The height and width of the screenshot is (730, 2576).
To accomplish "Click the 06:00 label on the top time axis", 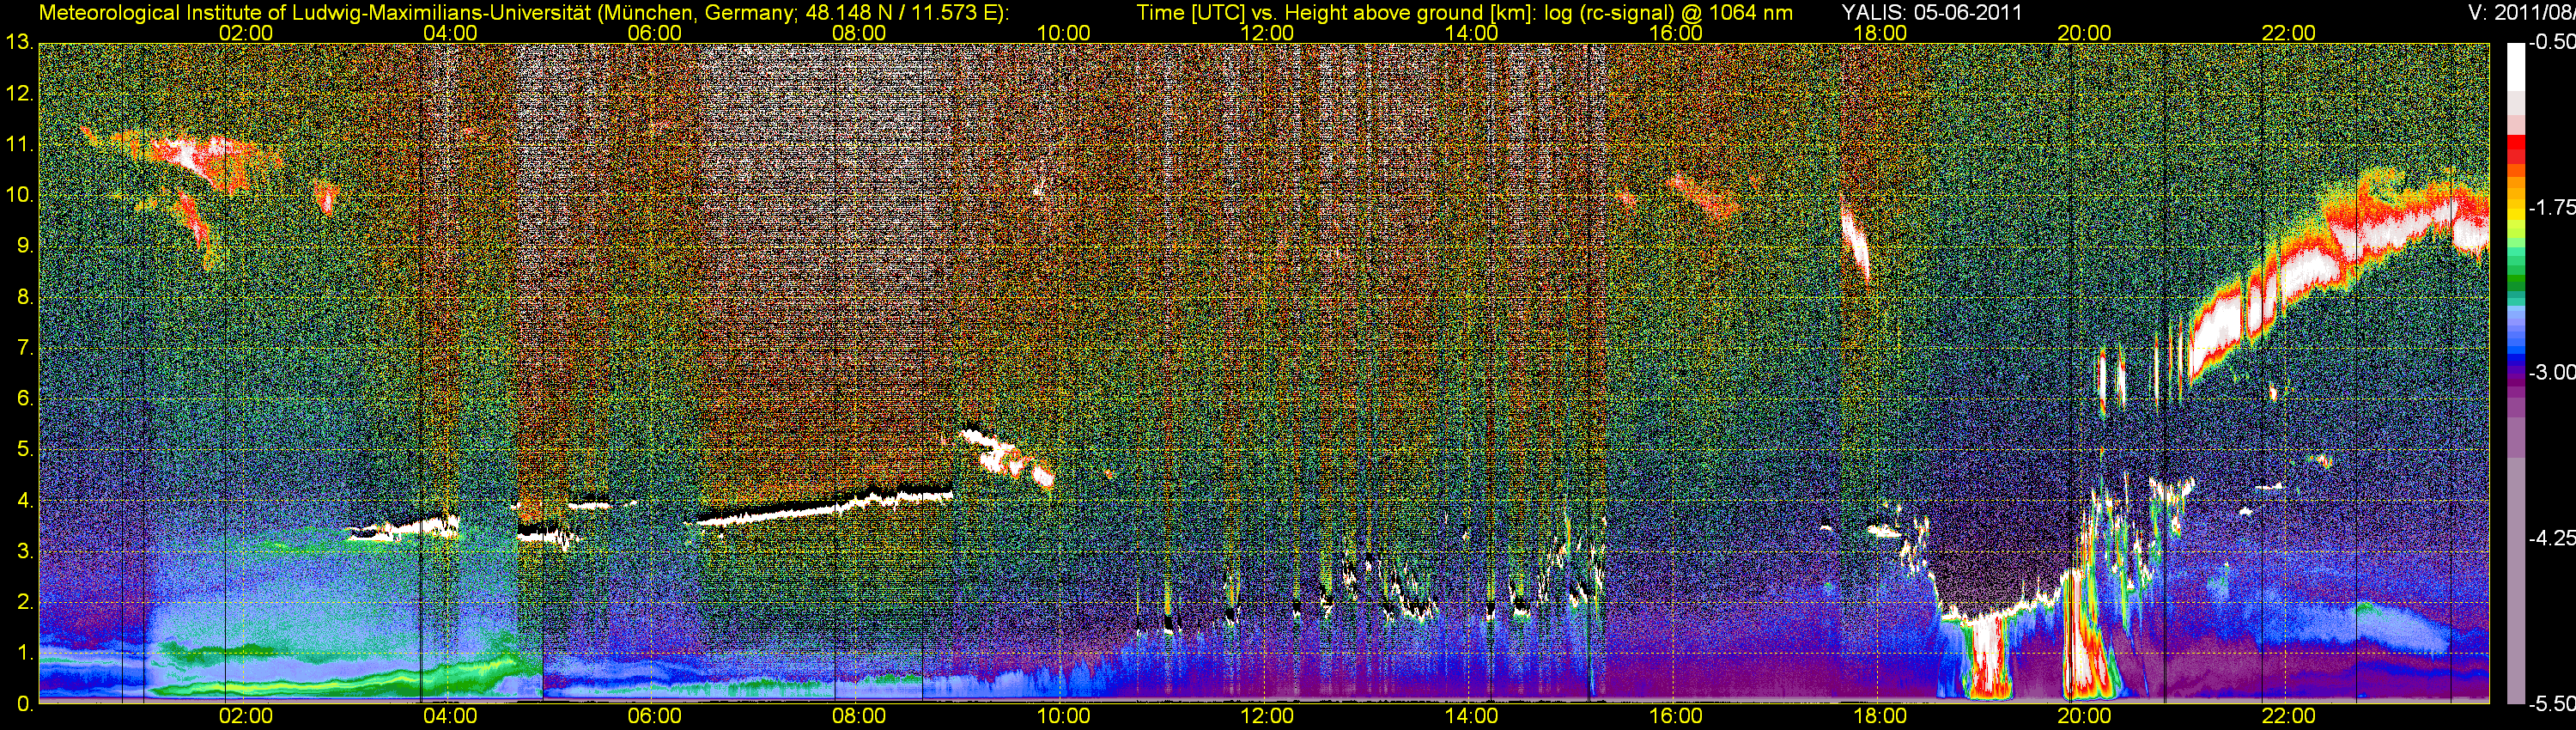I will point(654,33).
